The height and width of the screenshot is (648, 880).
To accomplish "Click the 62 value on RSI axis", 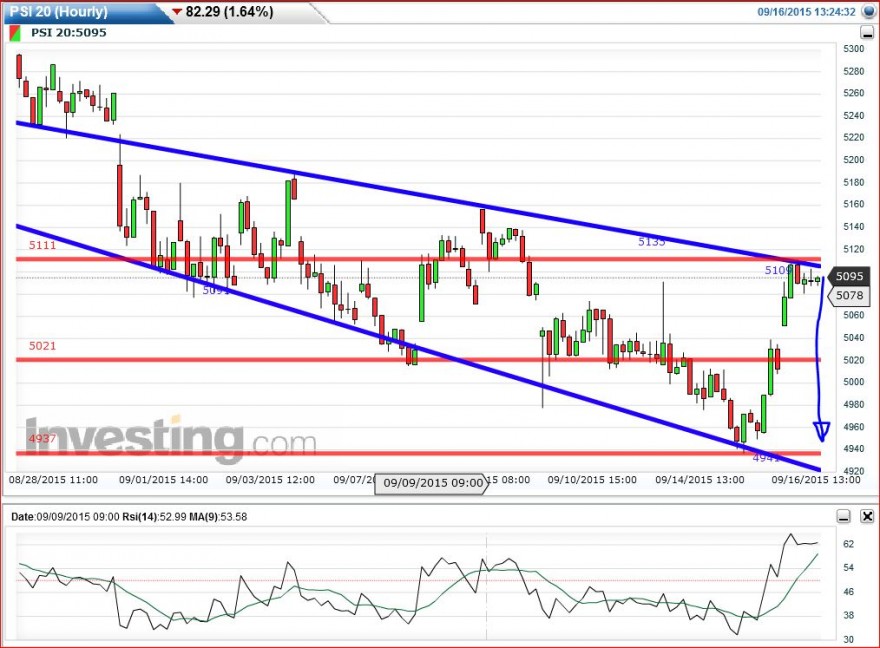I will coord(849,544).
